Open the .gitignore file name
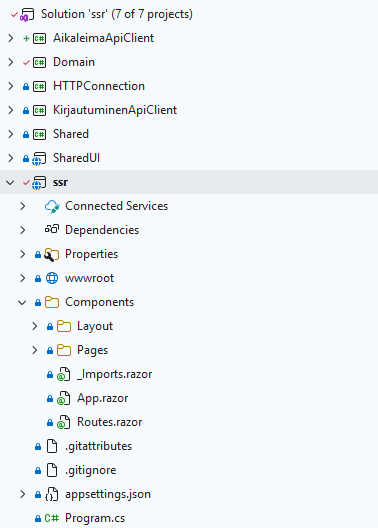Viewport: 378px width, 528px height. pyautogui.click(x=91, y=470)
